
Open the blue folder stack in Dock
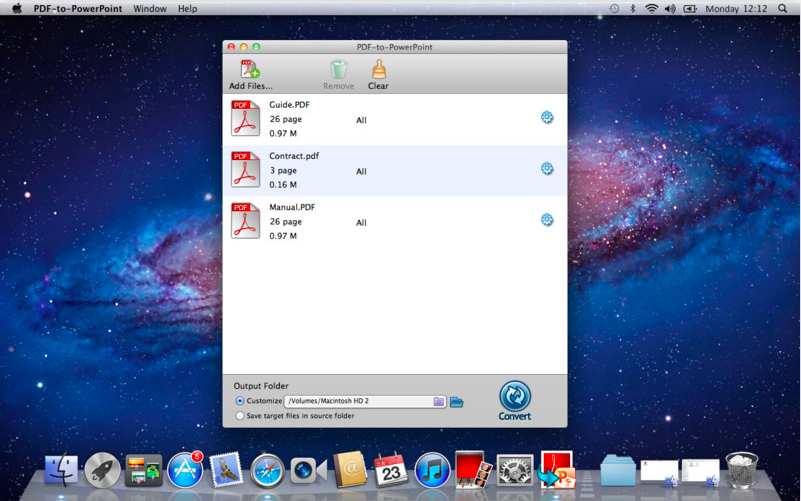click(618, 470)
